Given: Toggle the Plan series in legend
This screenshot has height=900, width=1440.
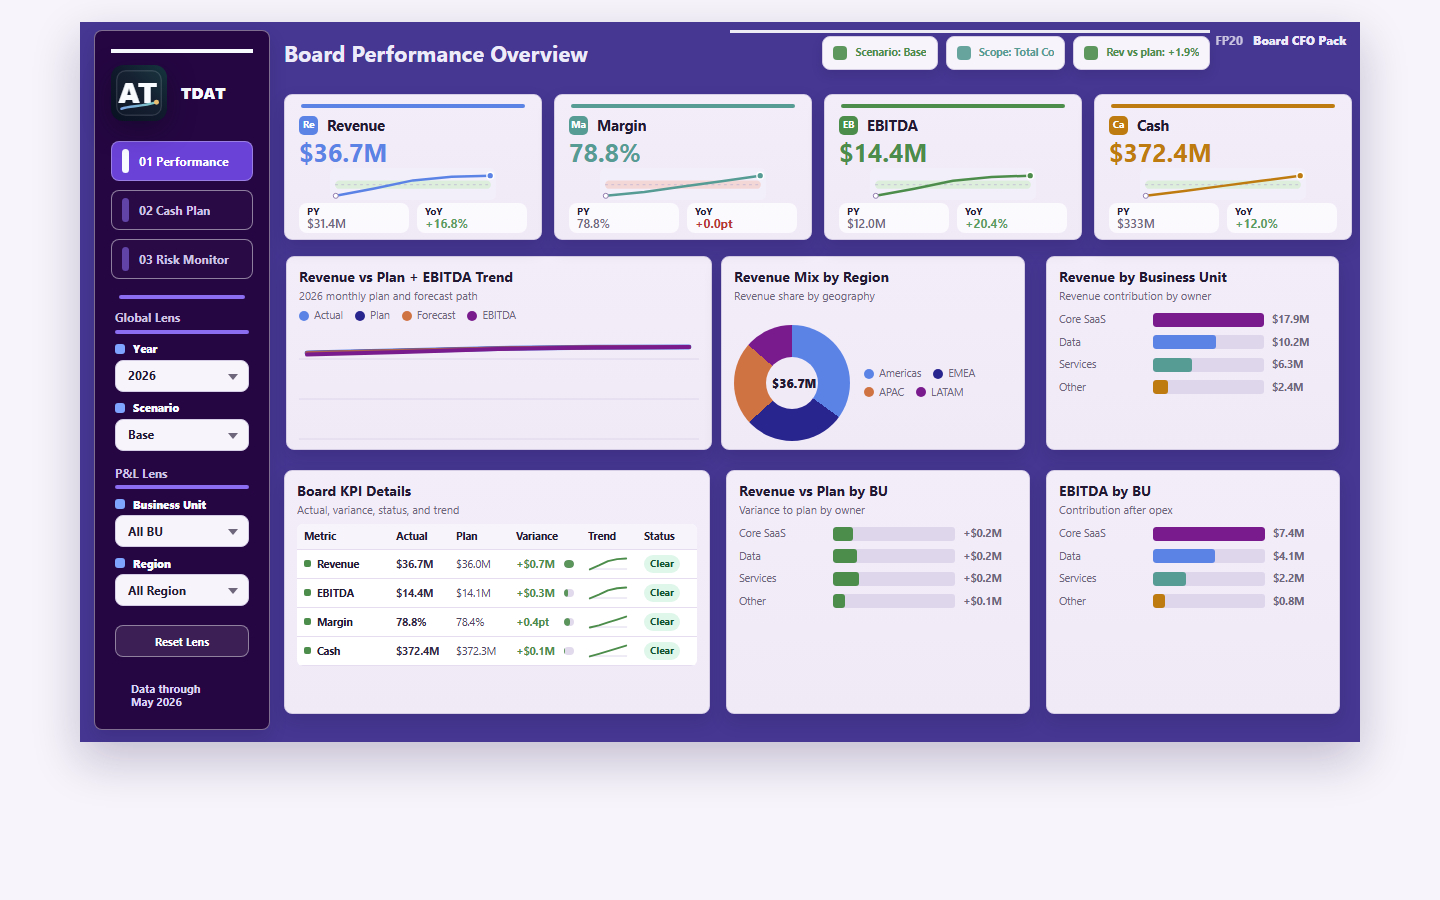Looking at the screenshot, I should (x=372, y=316).
